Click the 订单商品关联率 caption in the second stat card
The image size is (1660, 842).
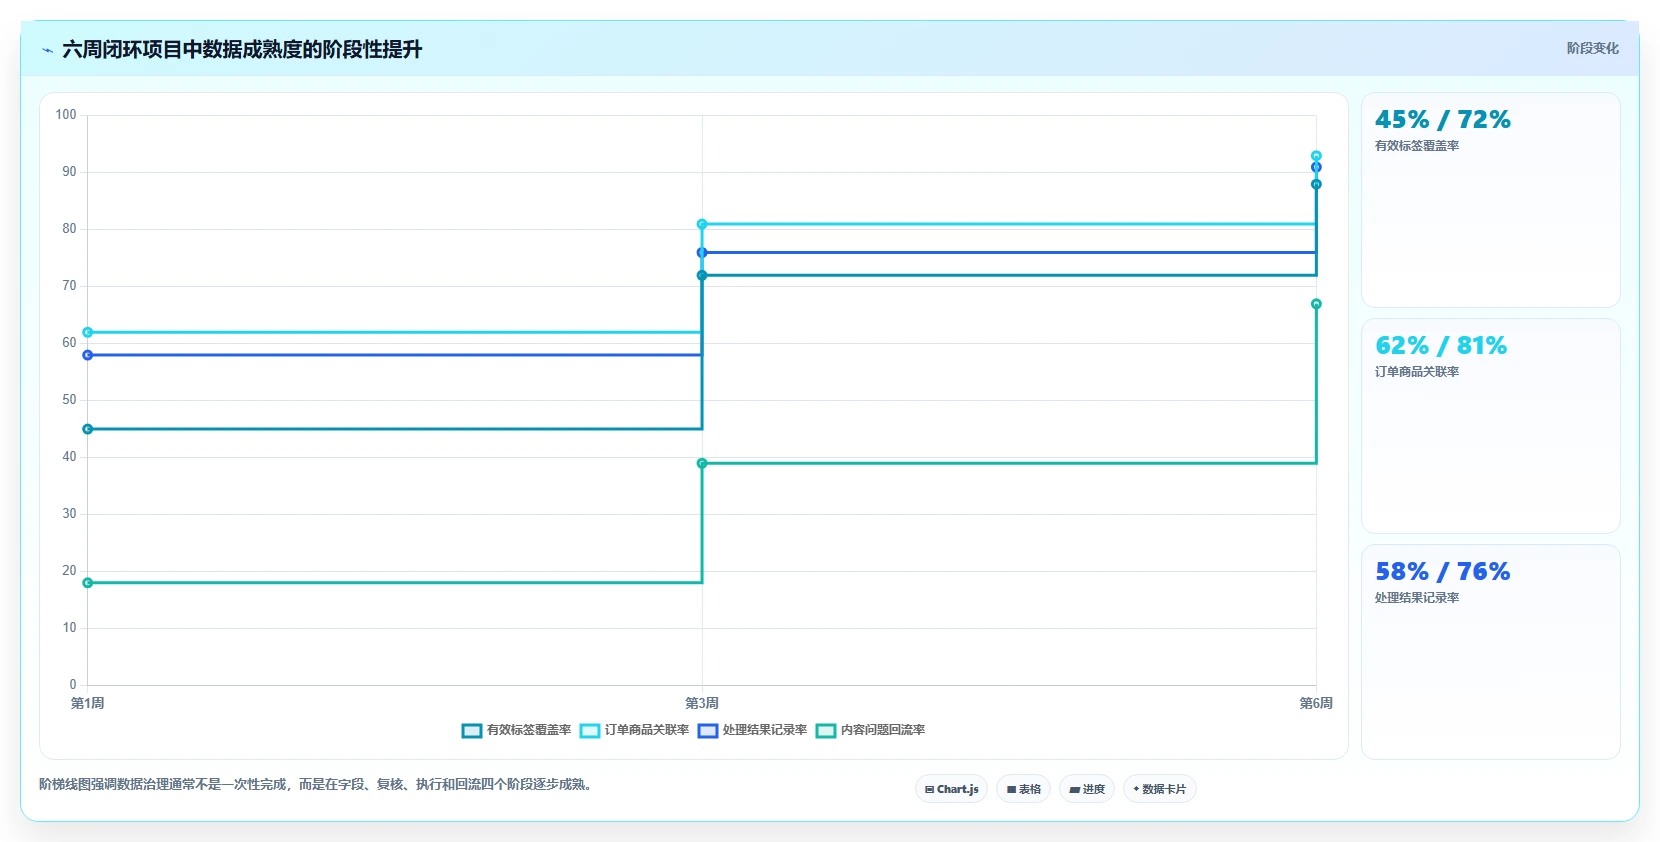(x=1417, y=372)
